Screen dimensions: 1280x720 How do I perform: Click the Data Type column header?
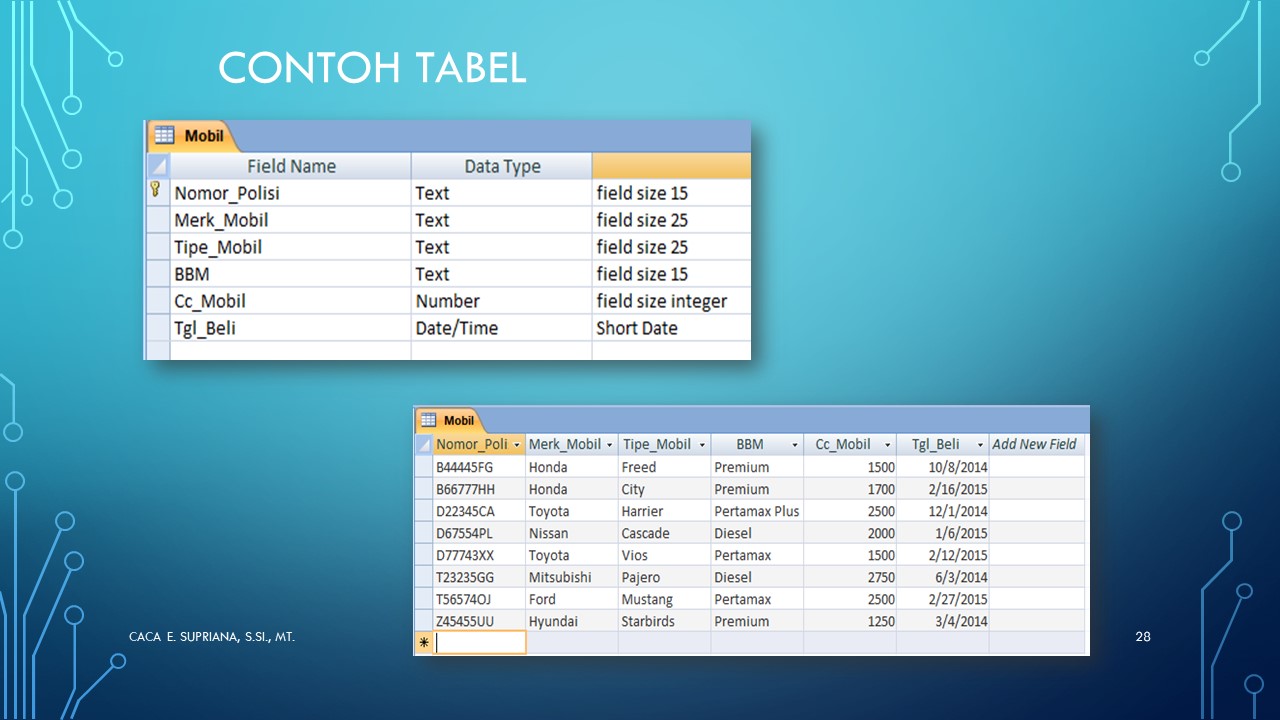click(502, 166)
